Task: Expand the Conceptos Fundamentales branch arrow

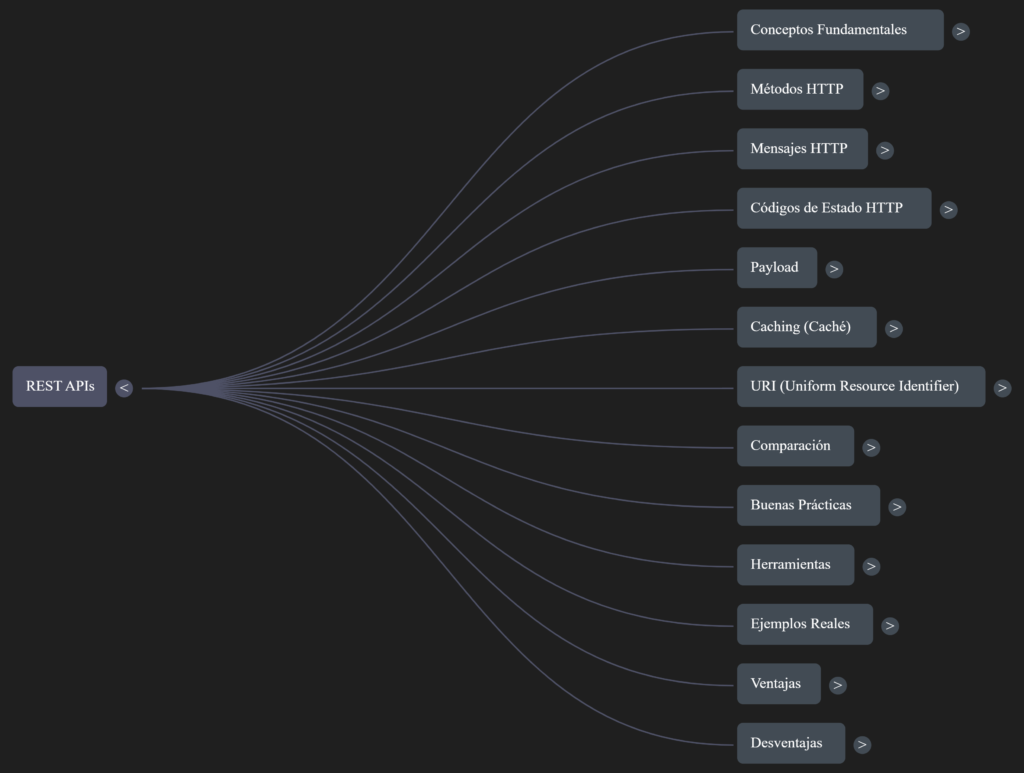Action: 960,31
